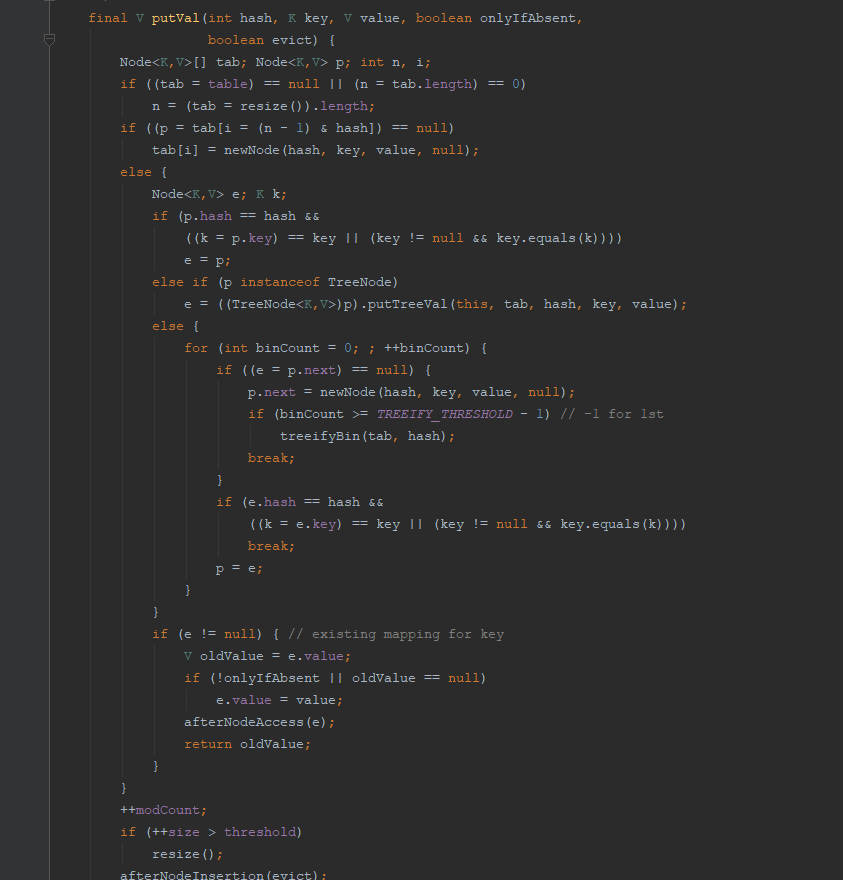Click the putVal method name in signature
This screenshot has width=843, height=880.
(x=175, y=18)
